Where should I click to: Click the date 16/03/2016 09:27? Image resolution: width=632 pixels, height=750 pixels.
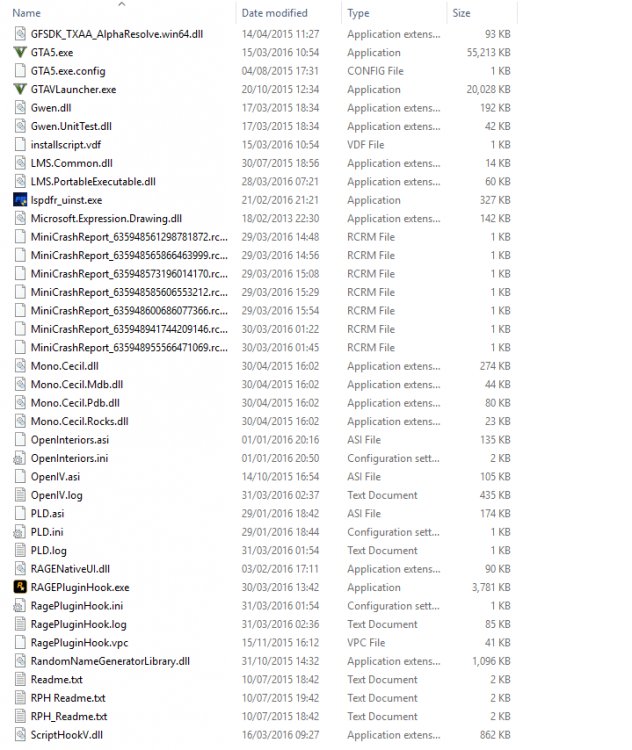[x=280, y=734]
